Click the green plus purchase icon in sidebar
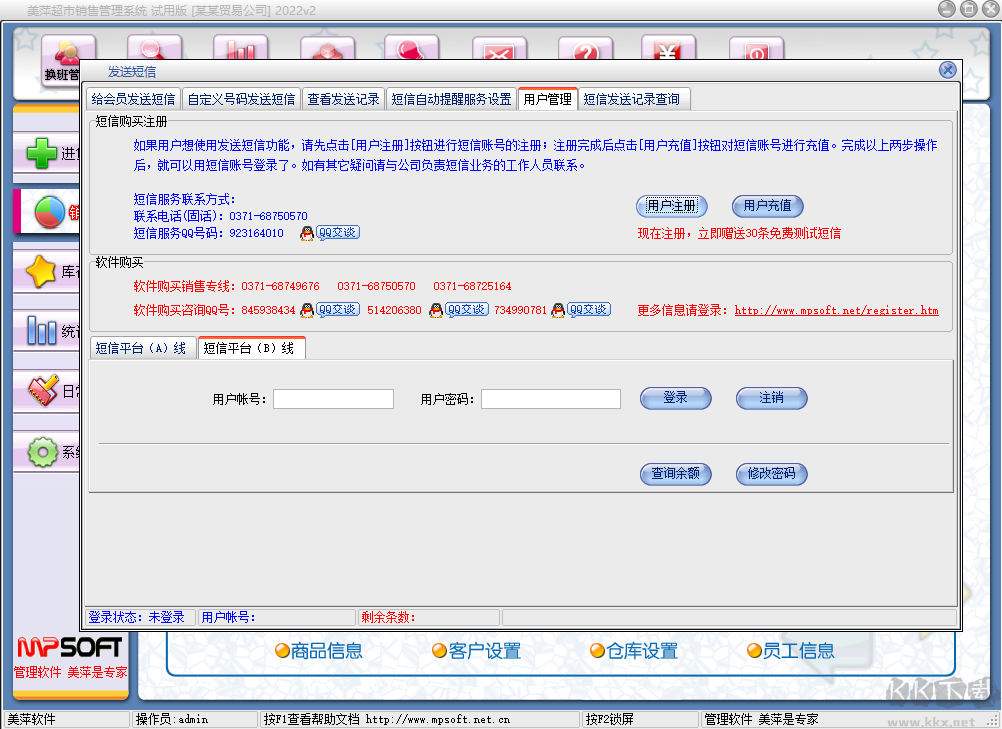The height and width of the screenshot is (729, 1002). click(42, 153)
